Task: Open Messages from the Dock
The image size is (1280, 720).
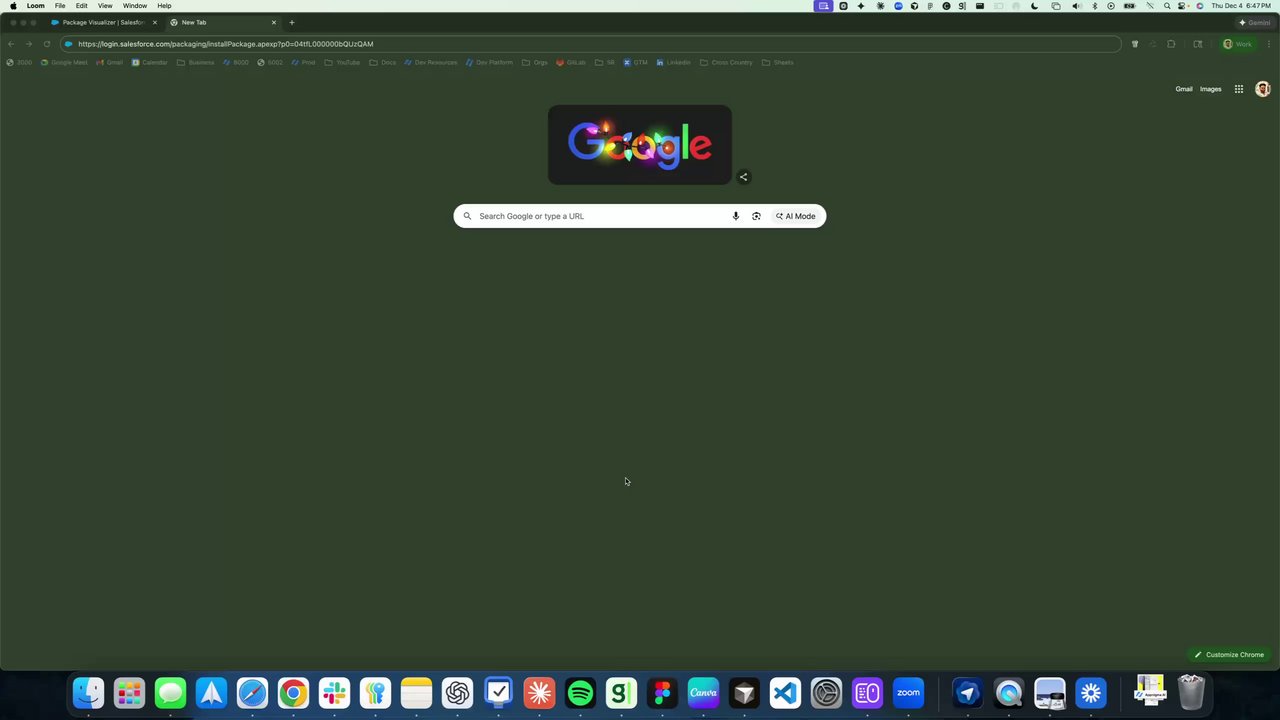Action: [x=170, y=693]
